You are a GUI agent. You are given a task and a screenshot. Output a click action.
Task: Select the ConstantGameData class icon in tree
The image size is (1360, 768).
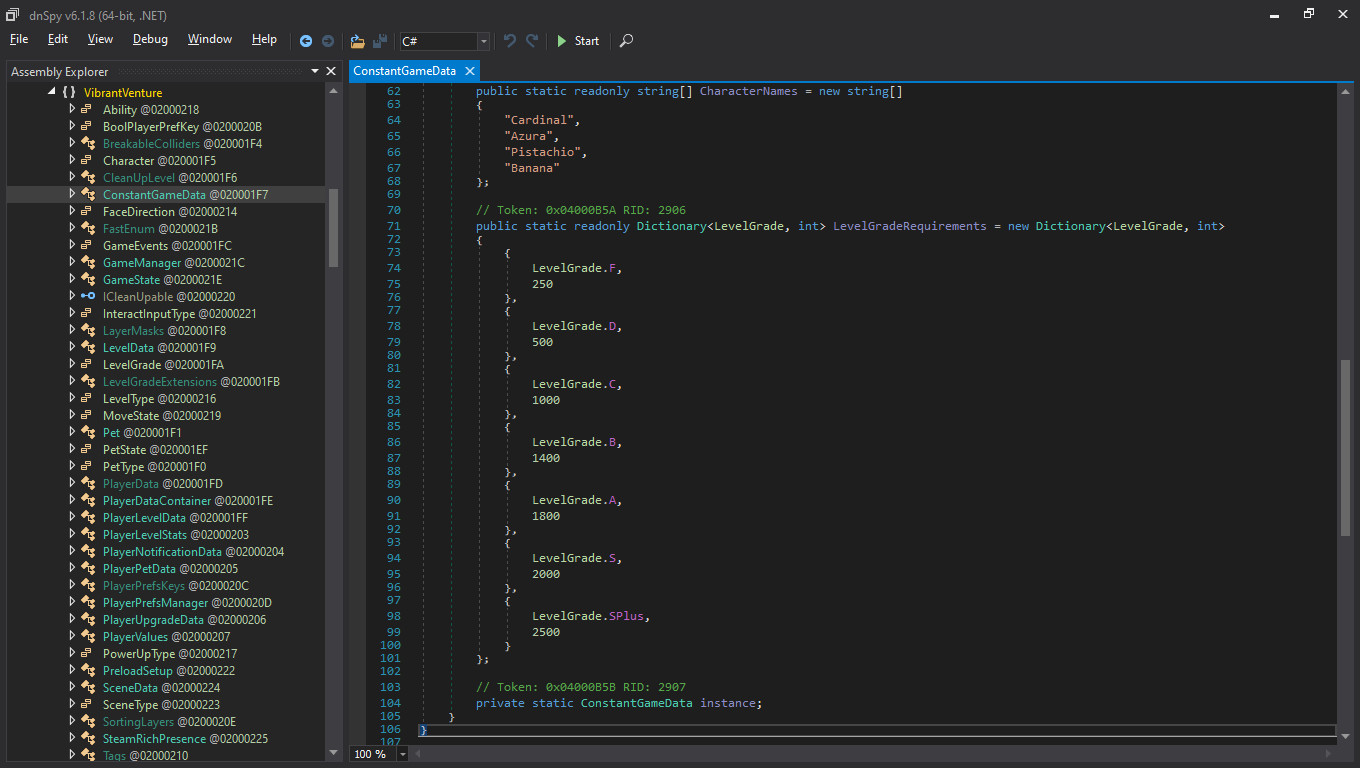pyautogui.click(x=88, y=194)
